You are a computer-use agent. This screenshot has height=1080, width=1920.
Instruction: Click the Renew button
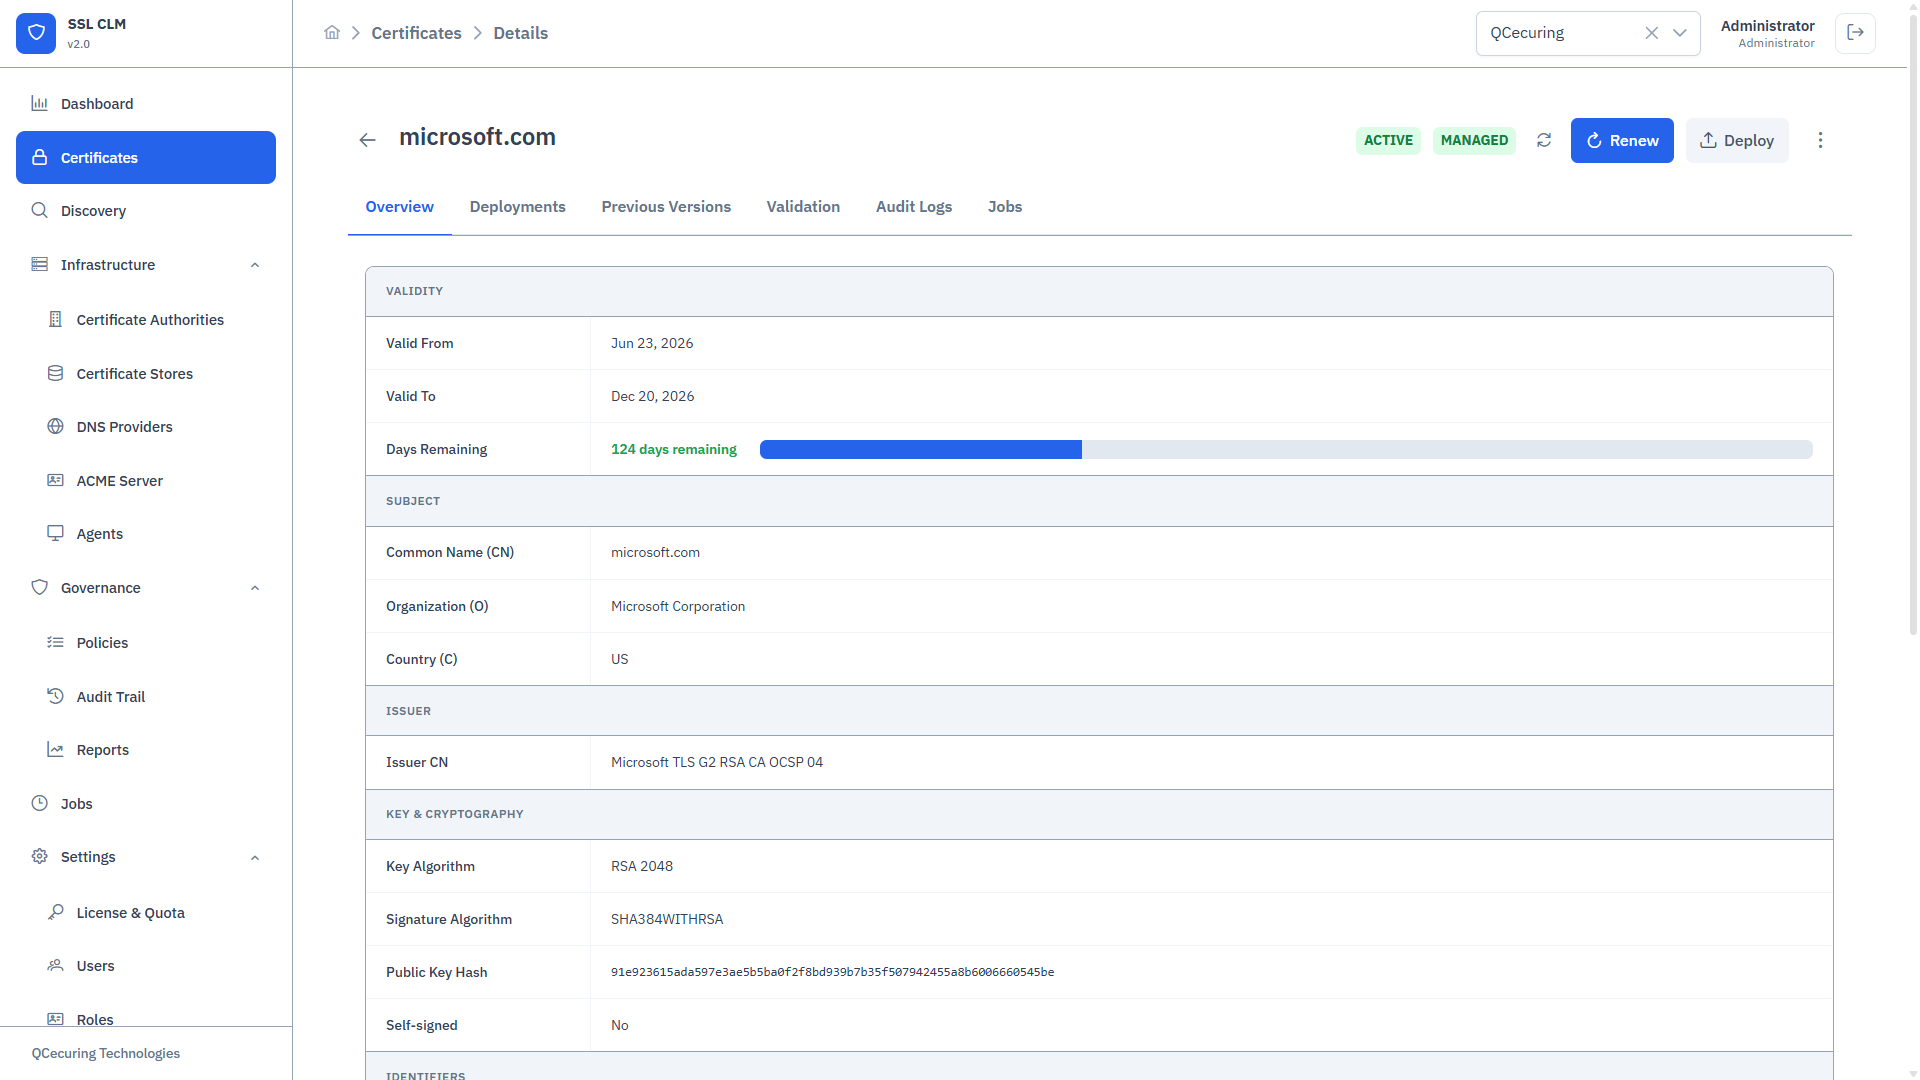[x=1622, y=140]
